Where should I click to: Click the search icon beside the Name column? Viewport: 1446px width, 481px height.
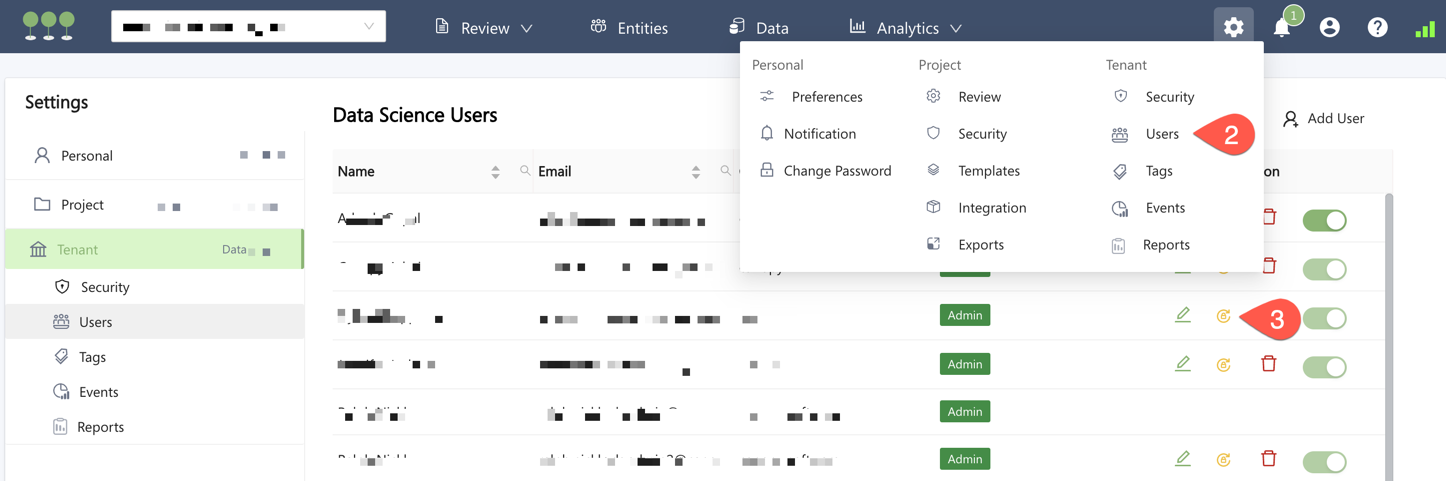pyautogui.click(x=525, y=171)
